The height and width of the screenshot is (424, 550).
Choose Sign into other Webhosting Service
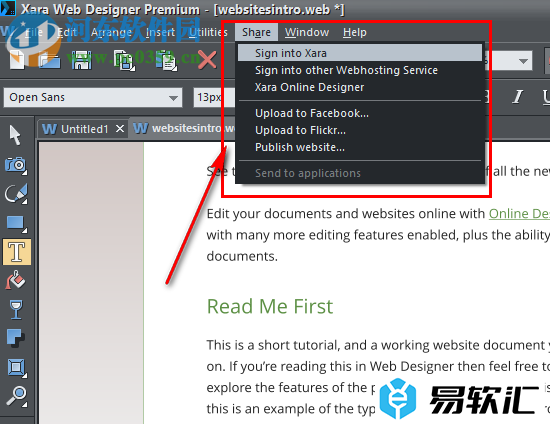click(x=360, y=70)
